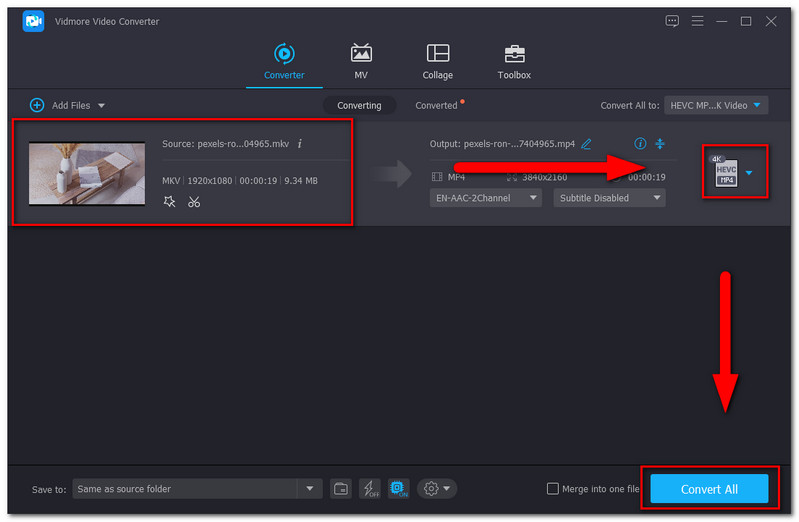Open the Converter tab
The image size is (799, 522).
coord(284,62)
